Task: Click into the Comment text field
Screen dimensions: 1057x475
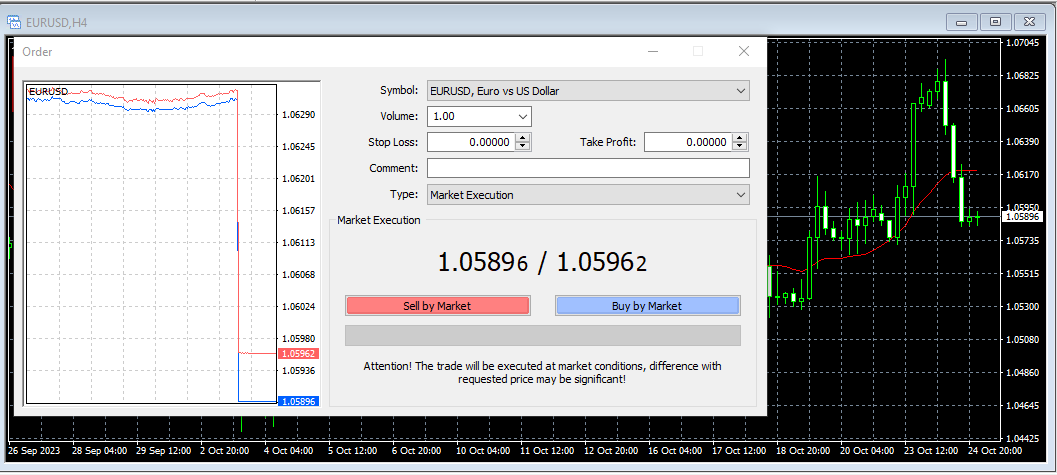Action: tap(587, 168)
